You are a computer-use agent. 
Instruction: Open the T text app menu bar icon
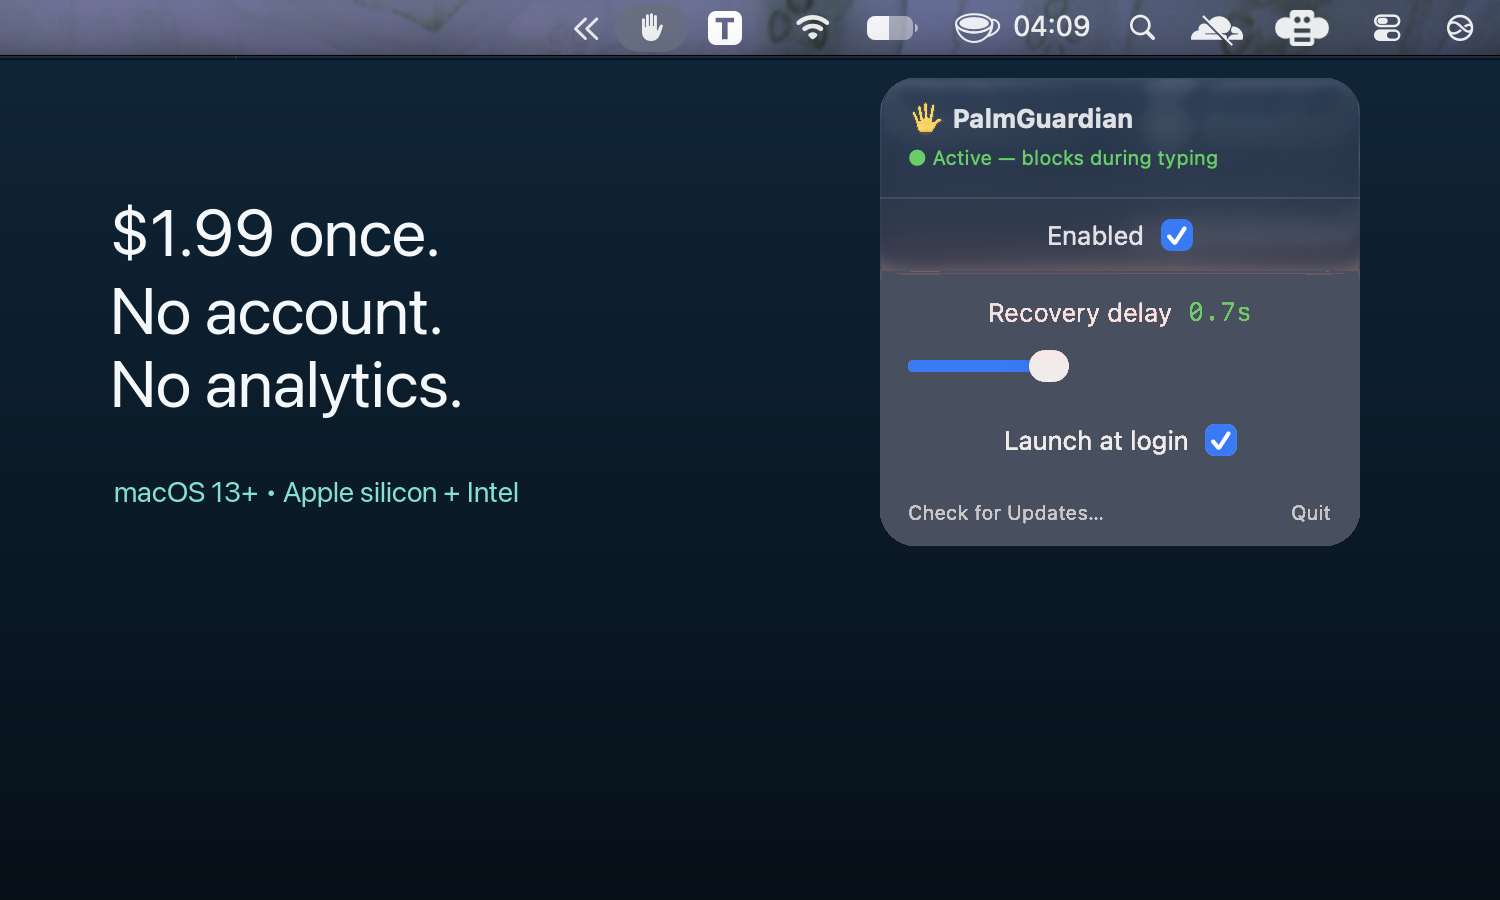point(725,28)
